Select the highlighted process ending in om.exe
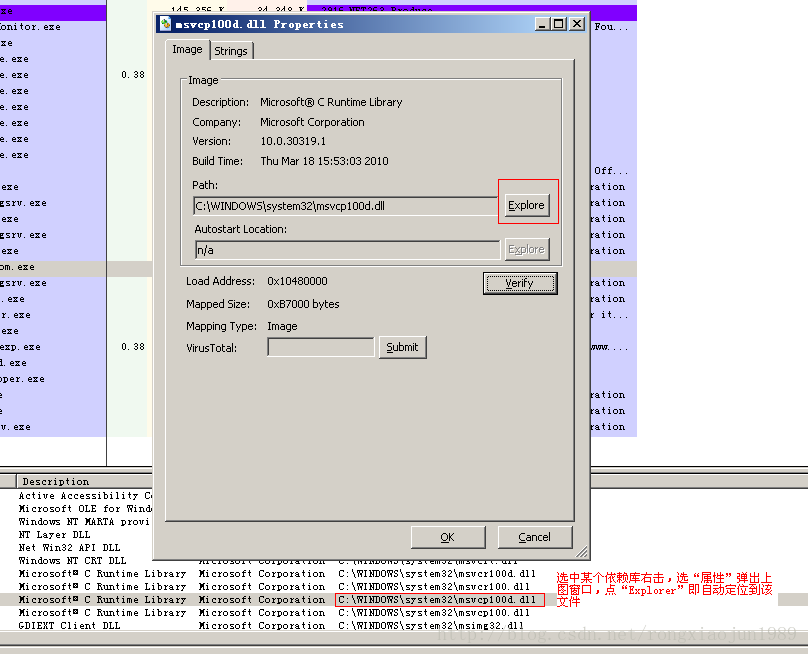Image resolution: width=808 pixels, height=654 pixels. [18, 267]
